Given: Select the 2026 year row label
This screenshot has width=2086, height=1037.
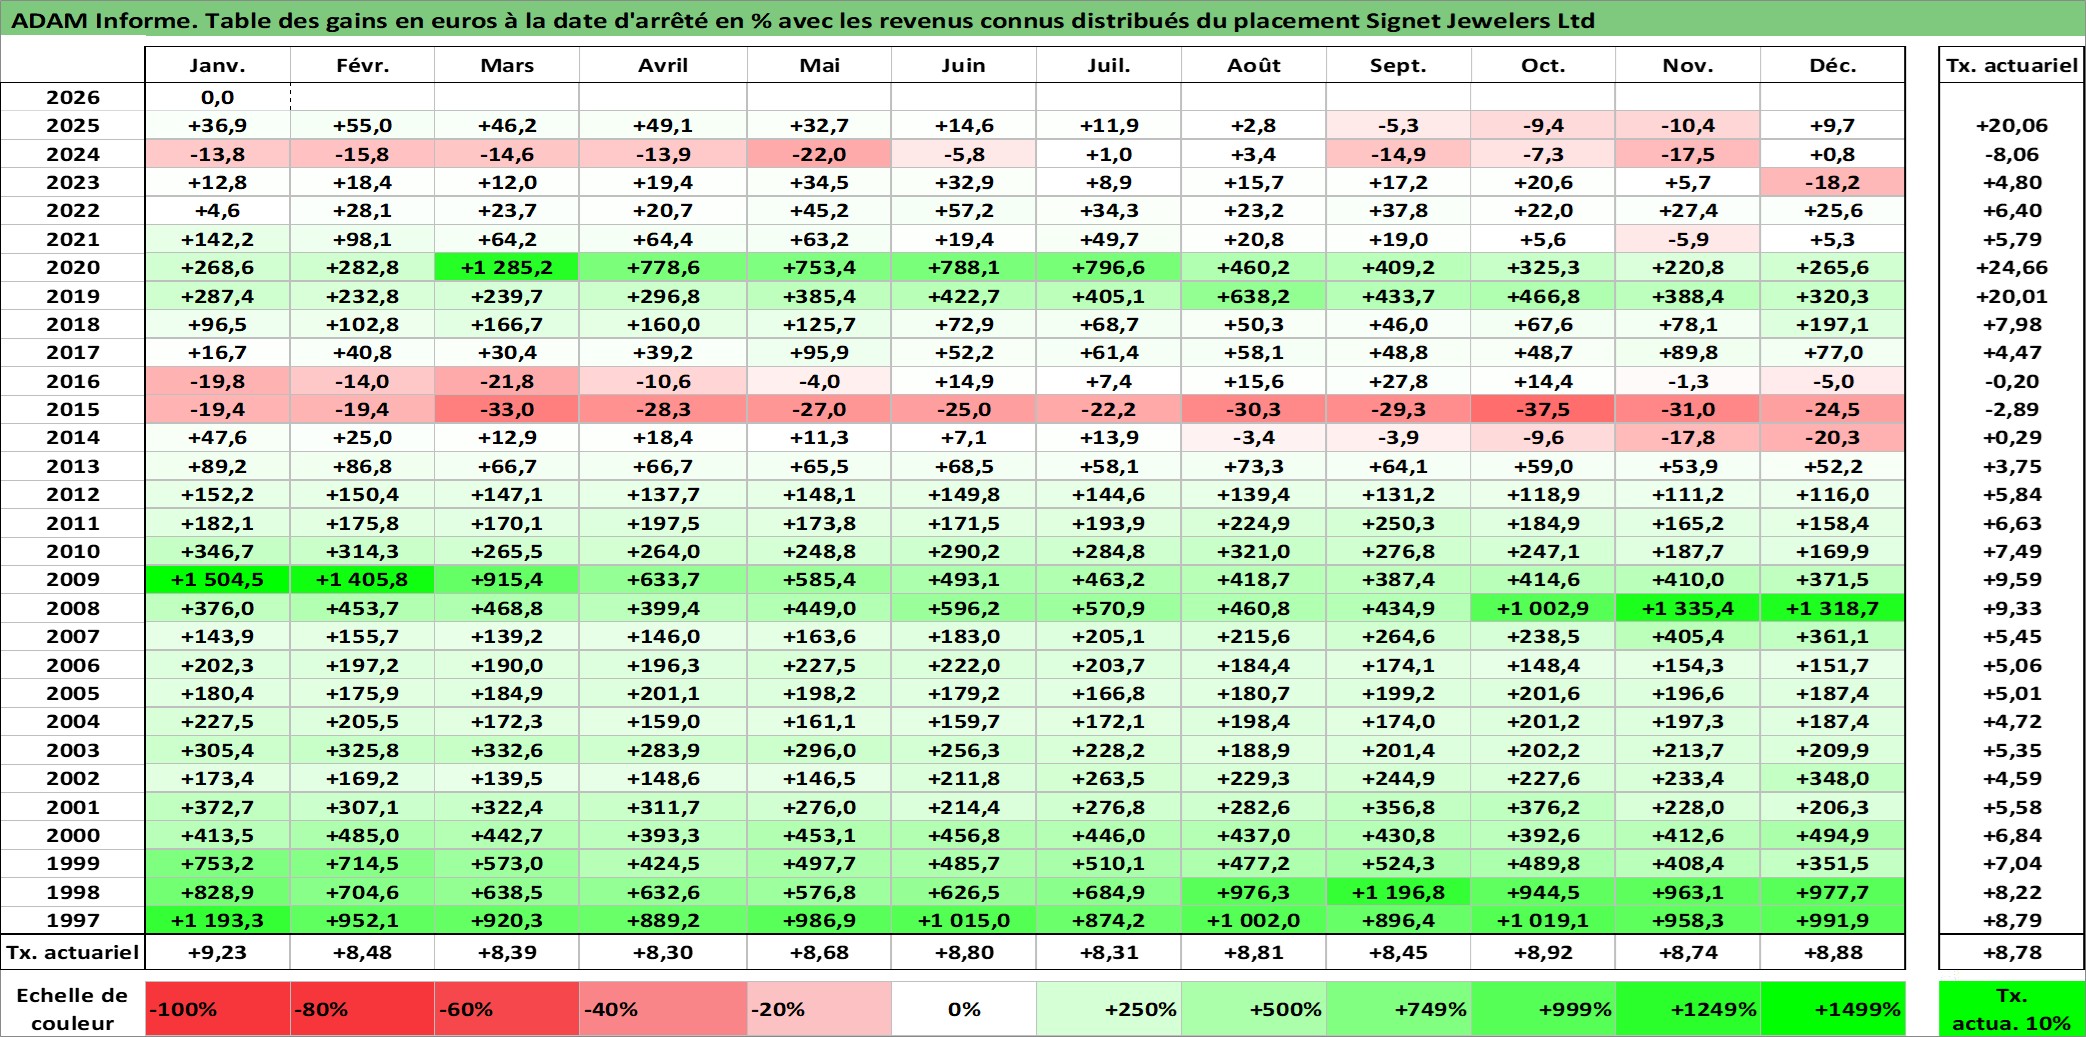Looking at the screenshot, I should pos(73,97).
